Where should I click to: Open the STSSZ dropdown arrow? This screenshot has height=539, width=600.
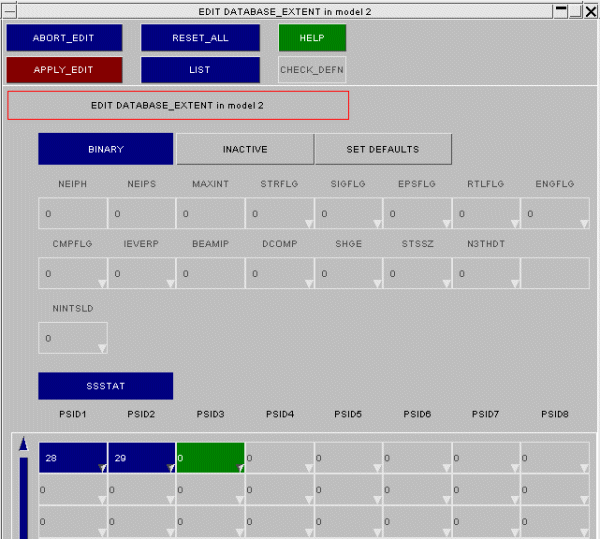[x=447, y=283]
